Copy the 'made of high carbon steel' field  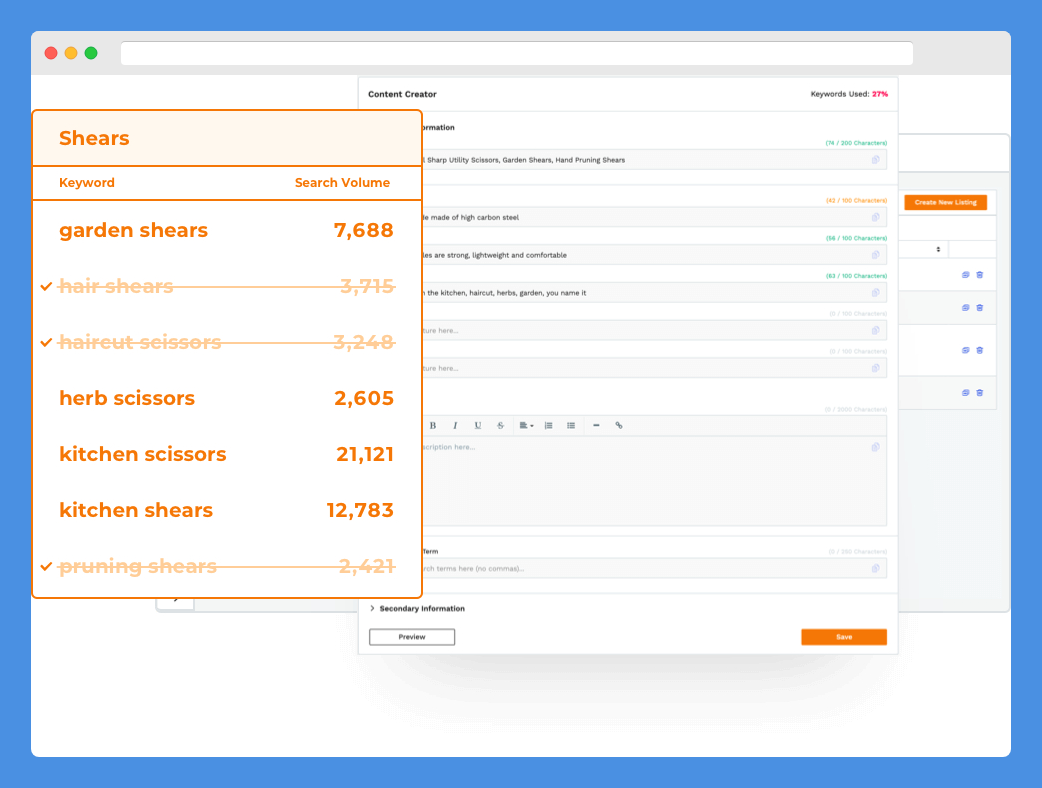[875, 217]
